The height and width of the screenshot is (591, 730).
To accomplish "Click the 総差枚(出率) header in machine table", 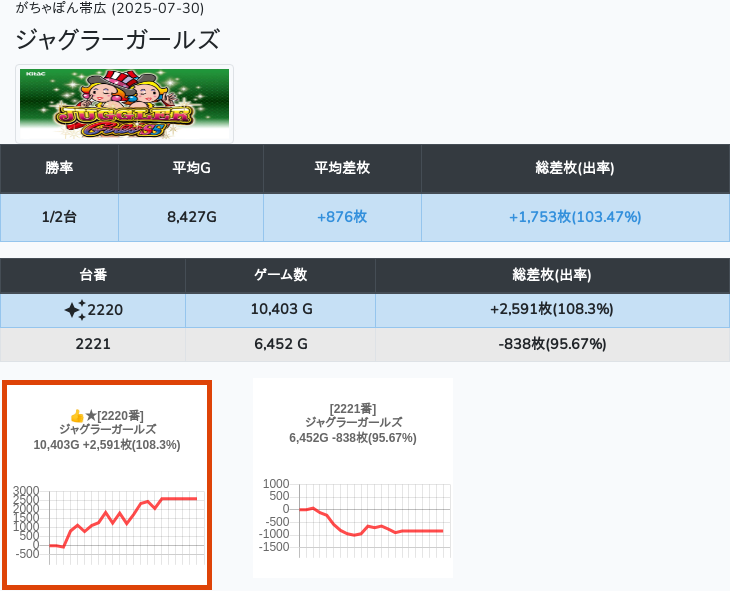I will coord(552,275).
